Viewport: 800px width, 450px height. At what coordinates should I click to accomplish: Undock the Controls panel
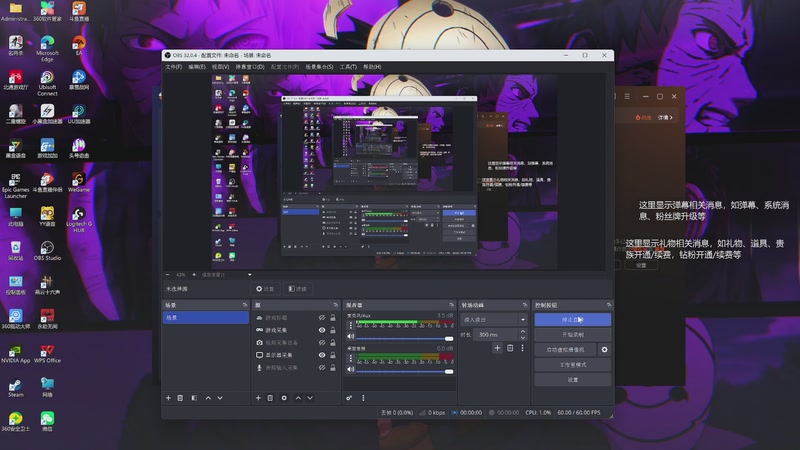click(x=608, y=305)
